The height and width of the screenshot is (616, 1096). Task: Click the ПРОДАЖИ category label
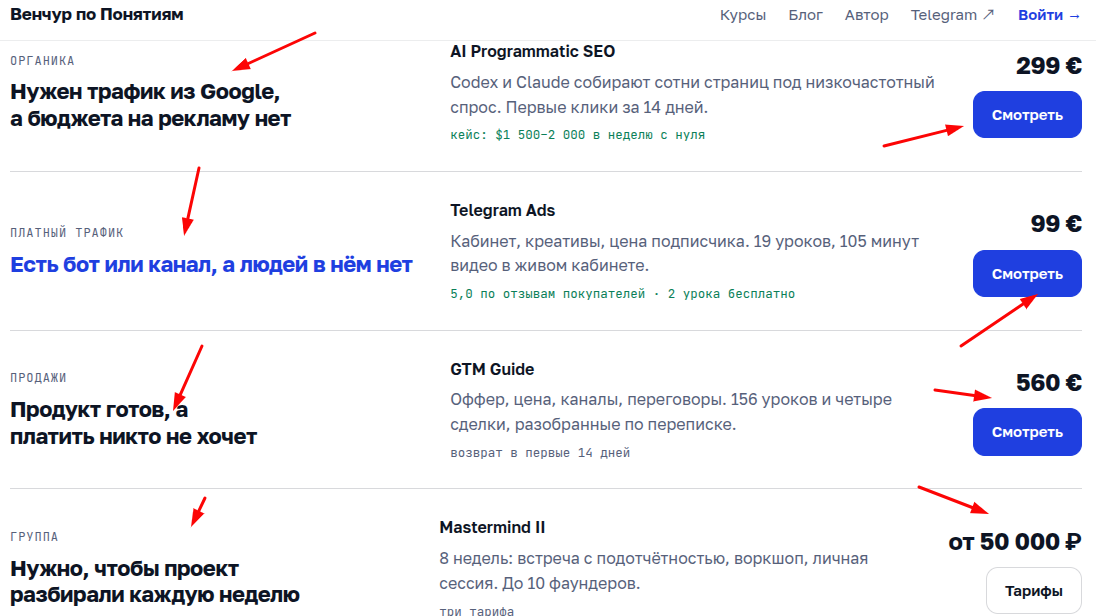click(38, 378)
